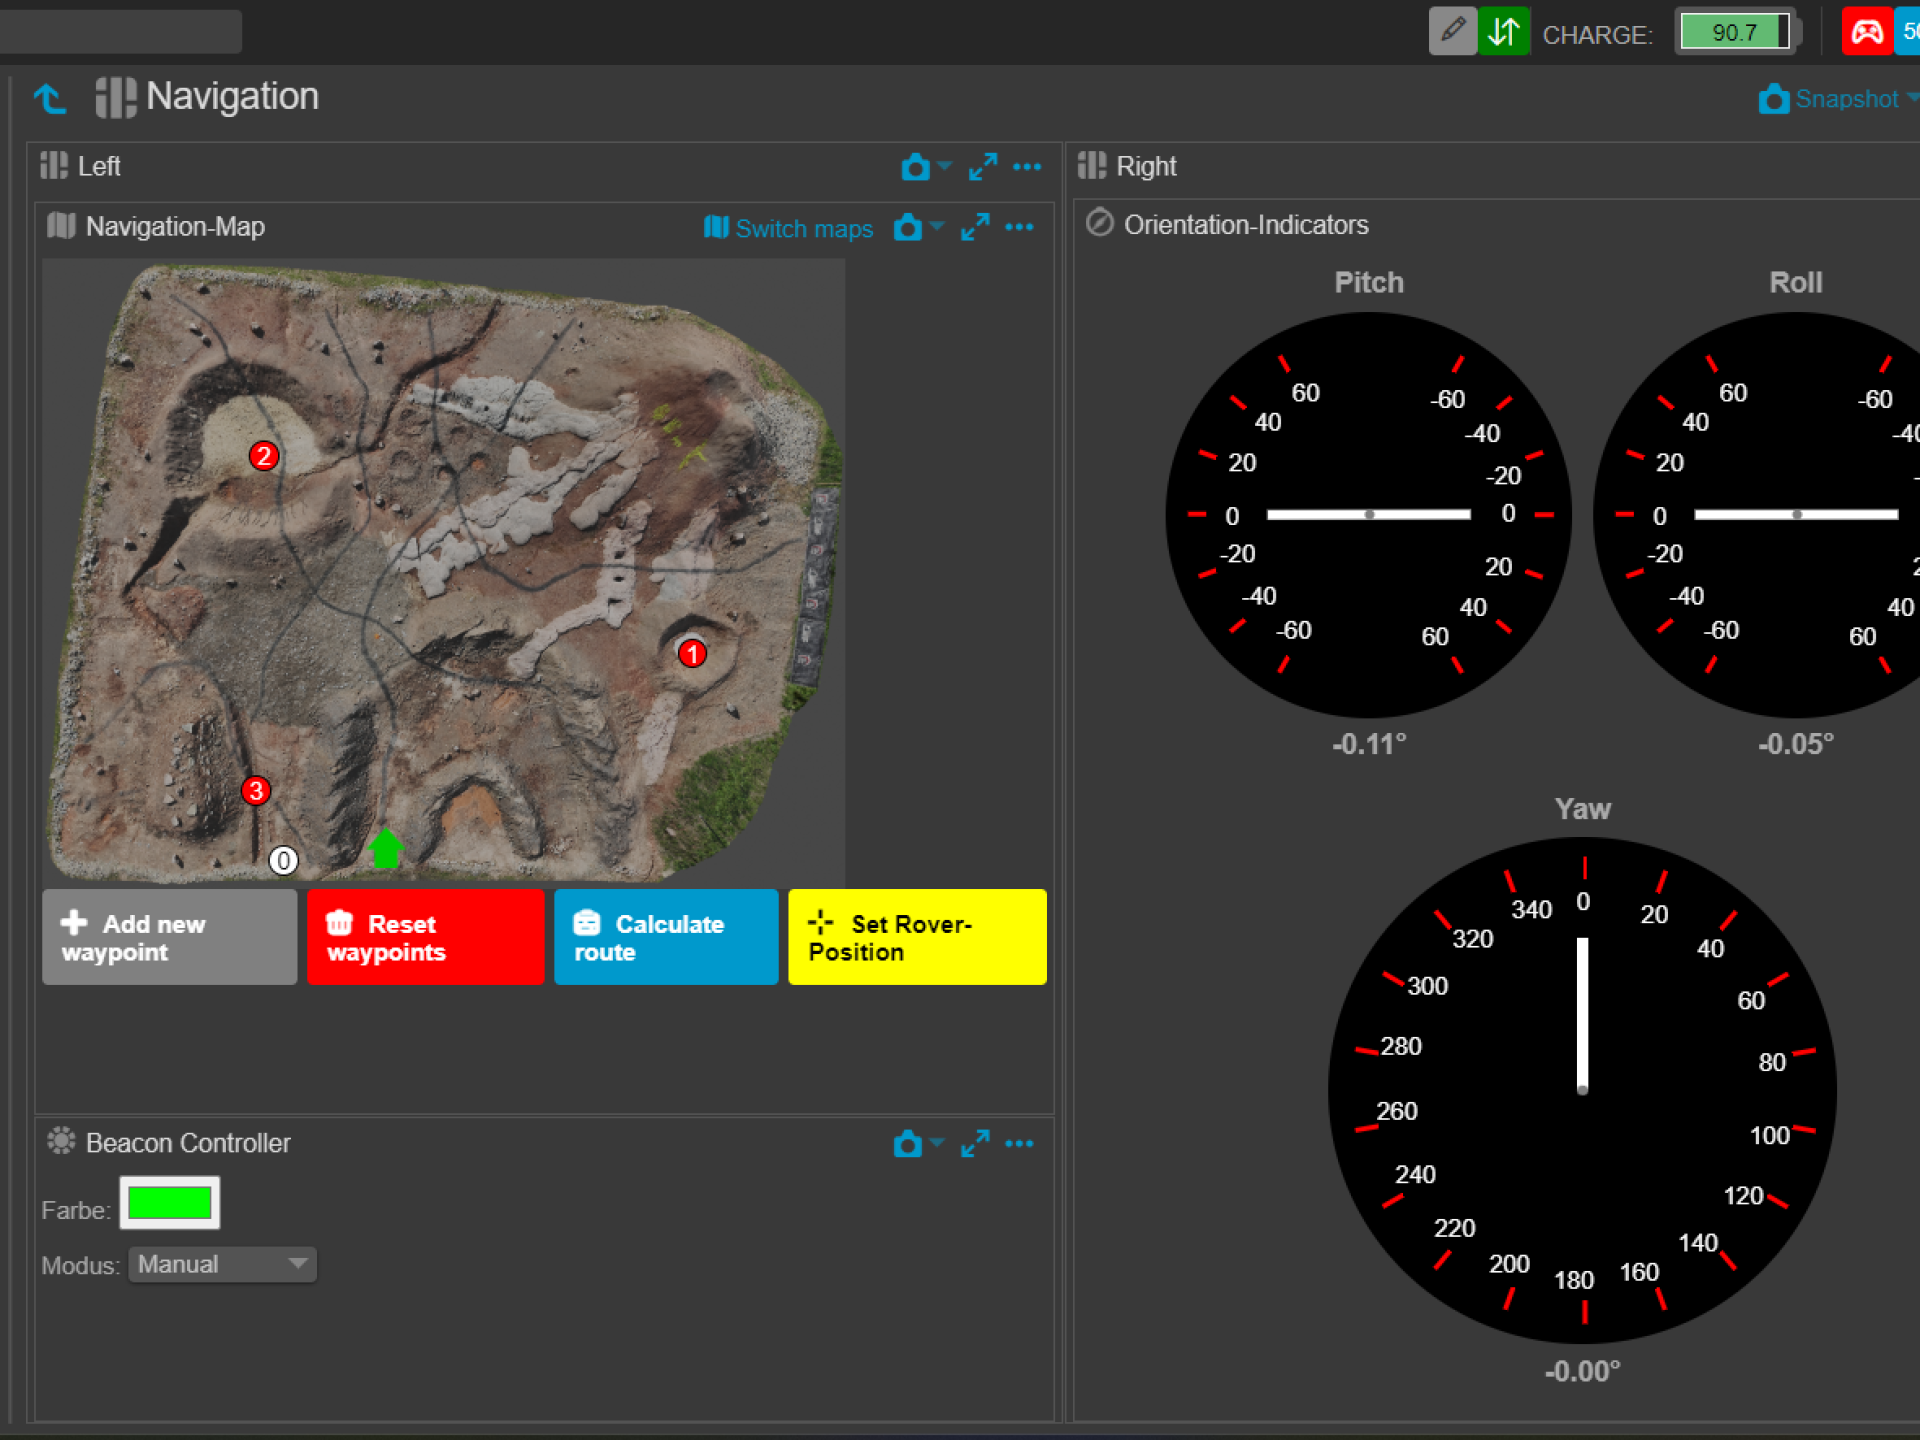Maximize the Navigation-Map widget
Viewport: 1920px width, 1440px height.
975,228
